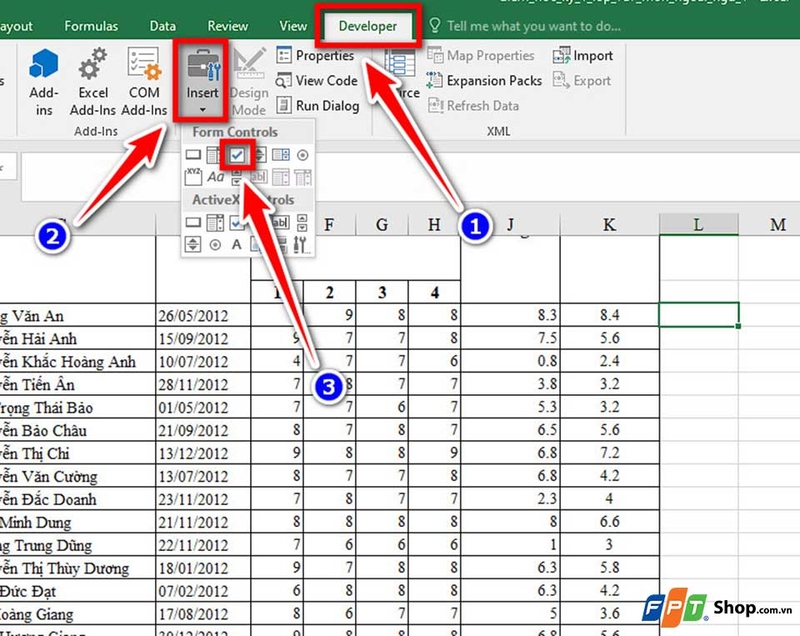
Task: Select the Label (Aa) form control
Action: 215,176
